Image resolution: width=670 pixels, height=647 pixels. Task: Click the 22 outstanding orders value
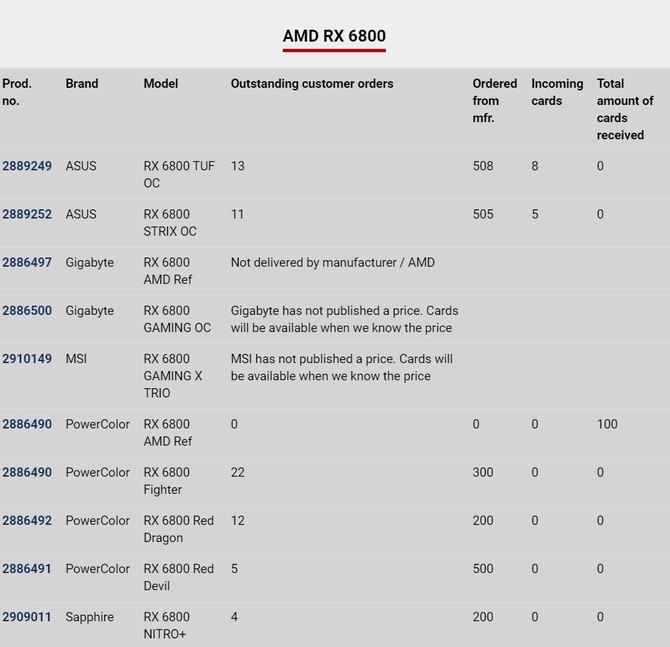238,473
